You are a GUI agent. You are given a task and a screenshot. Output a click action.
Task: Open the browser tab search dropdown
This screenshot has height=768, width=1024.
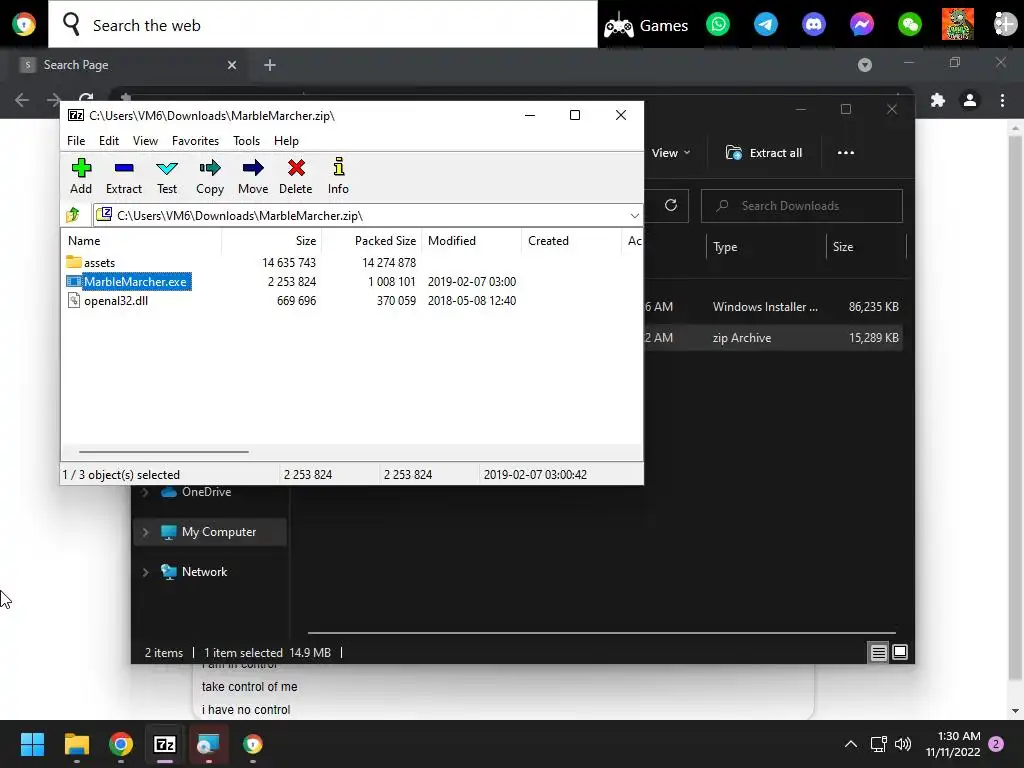(865, 65)
